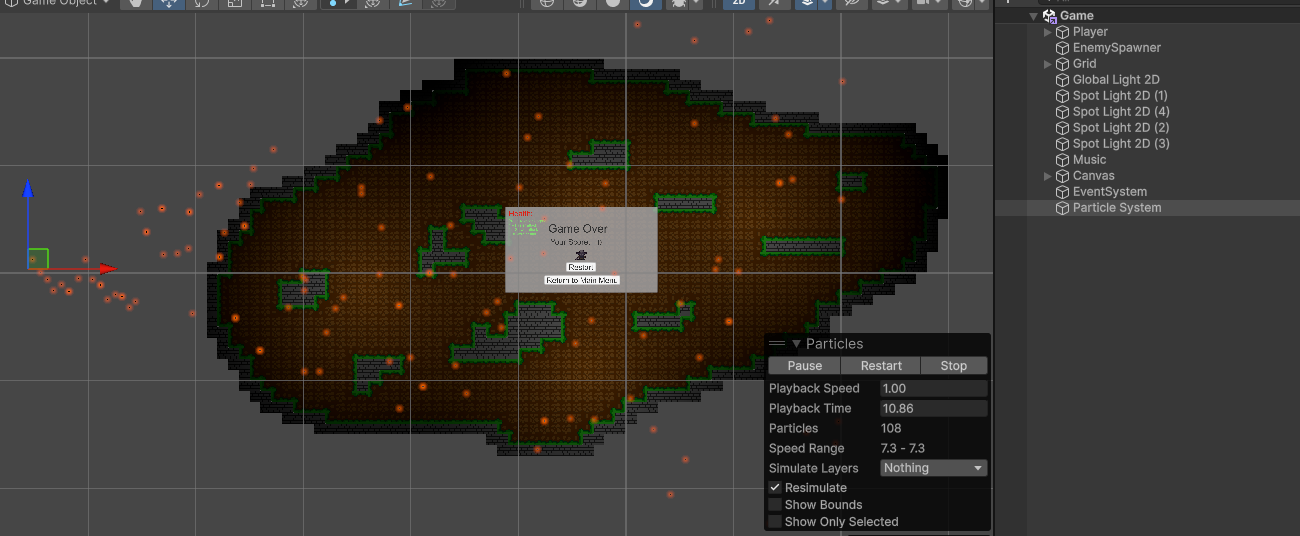This screenshot has height=536, width=1300.
Task: Collapse the Particles overlay panel
Action: [x=796, y=344]
